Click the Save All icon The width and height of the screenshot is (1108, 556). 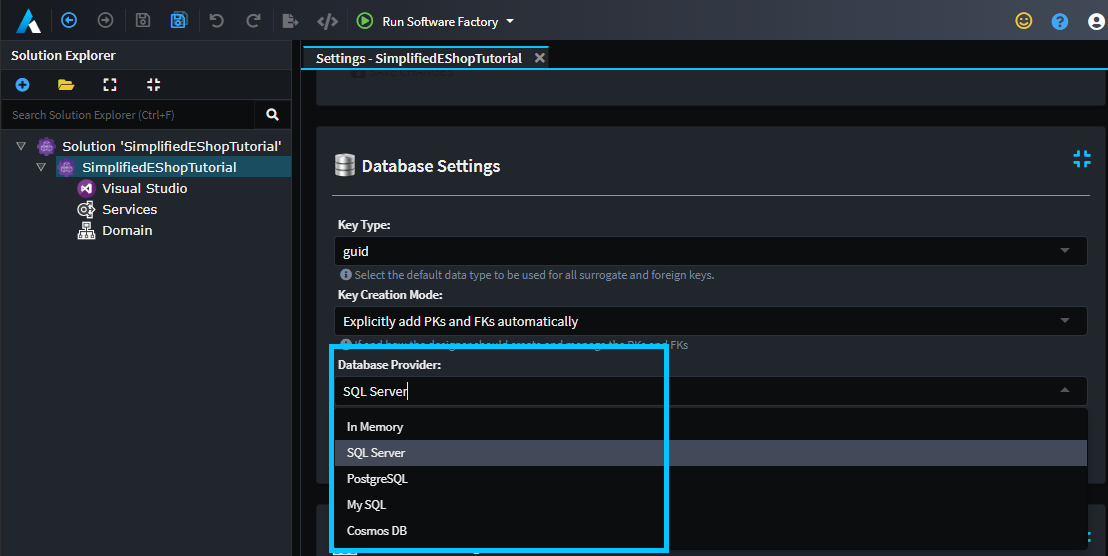[x=179, y=20]
